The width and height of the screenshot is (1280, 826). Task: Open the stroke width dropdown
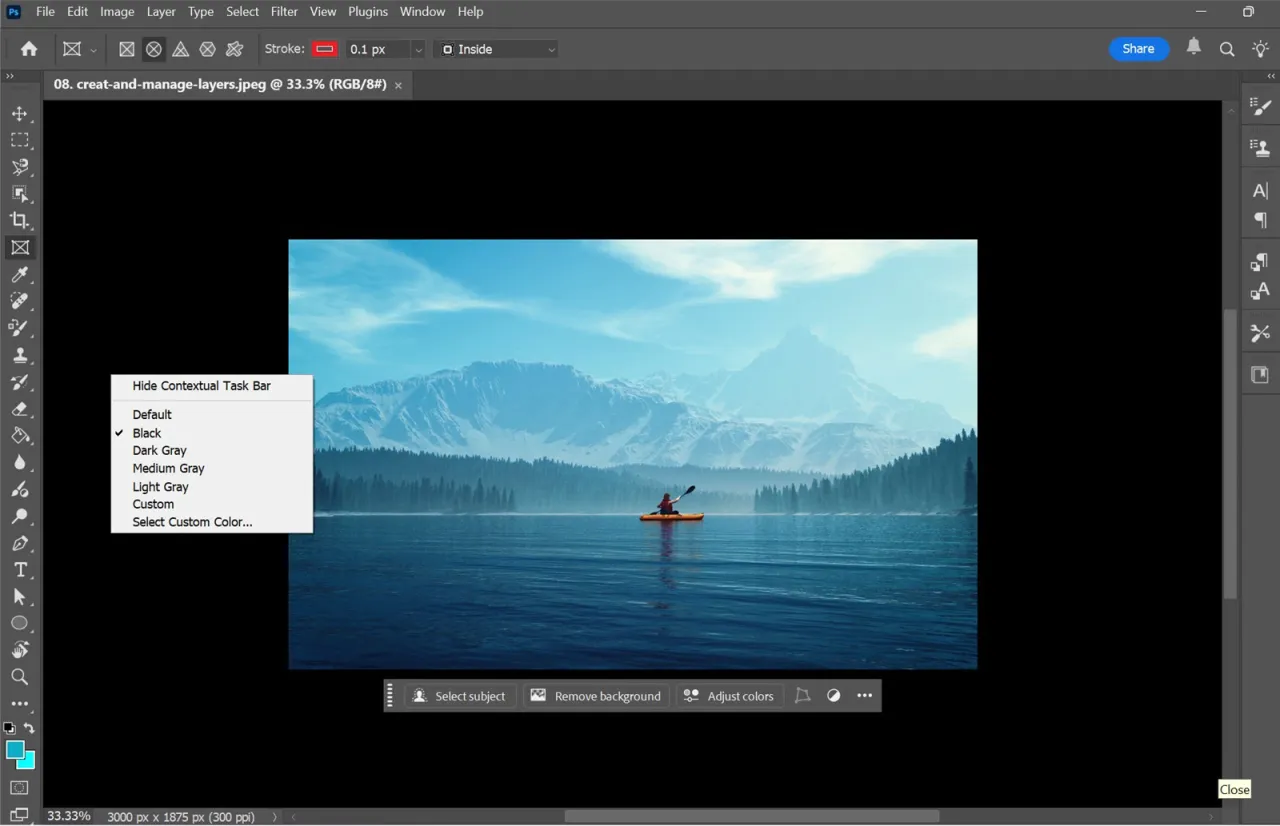[418, 48]
